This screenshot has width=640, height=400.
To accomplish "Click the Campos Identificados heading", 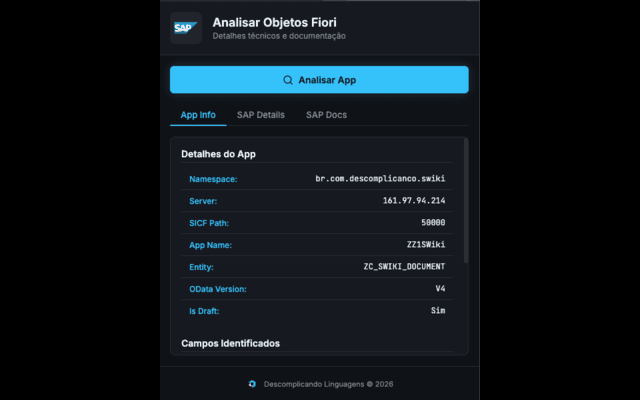I will [231, 344].
